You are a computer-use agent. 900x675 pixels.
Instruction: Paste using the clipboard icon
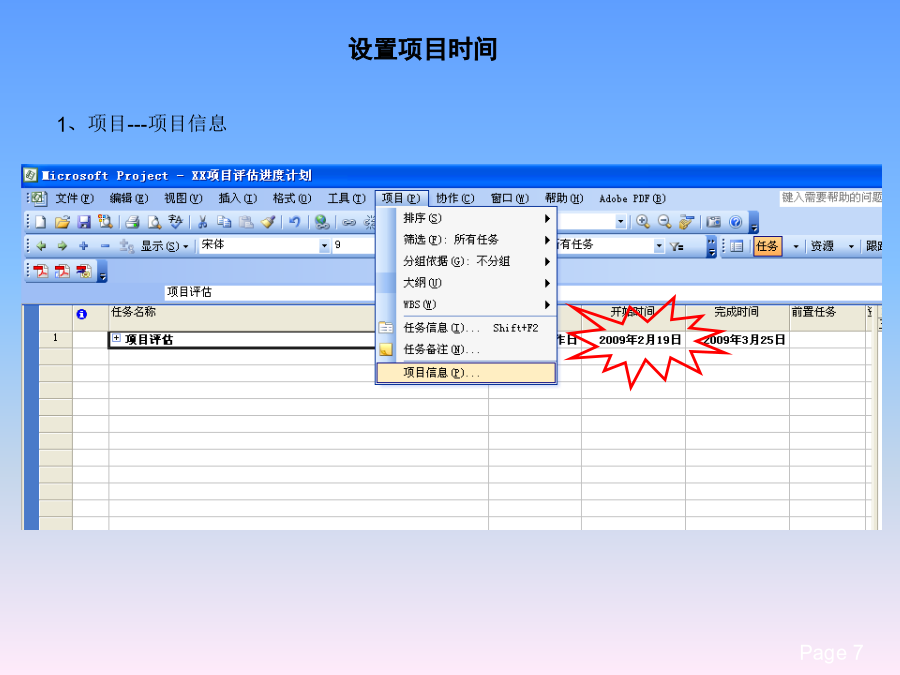pyautogui.click(x=246, y=222)
